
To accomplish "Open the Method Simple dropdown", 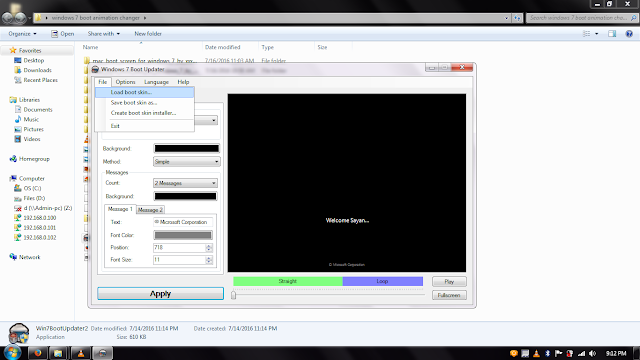I will [x=187, y=162].
